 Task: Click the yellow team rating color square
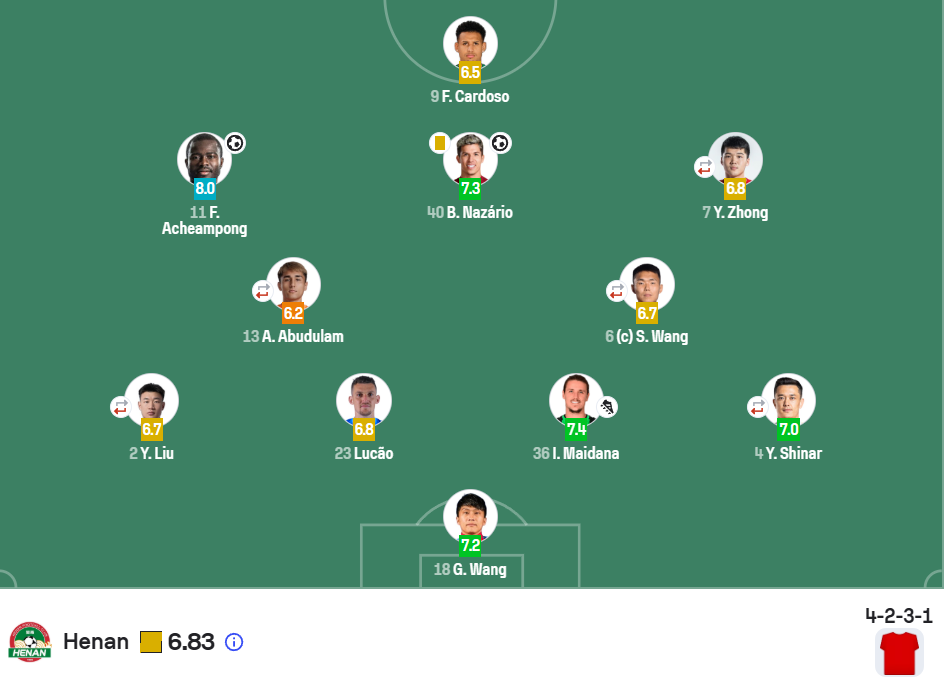tap(151, 642)
